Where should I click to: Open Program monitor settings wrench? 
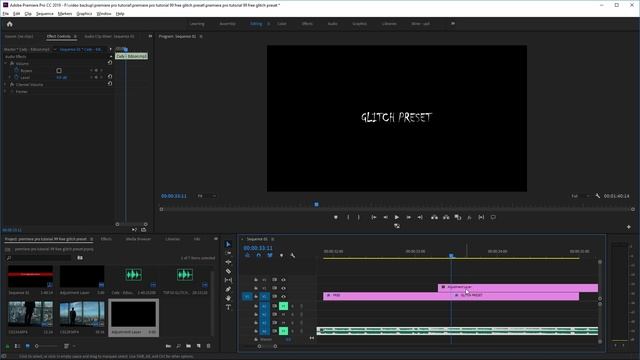click(x=598, y=196)
